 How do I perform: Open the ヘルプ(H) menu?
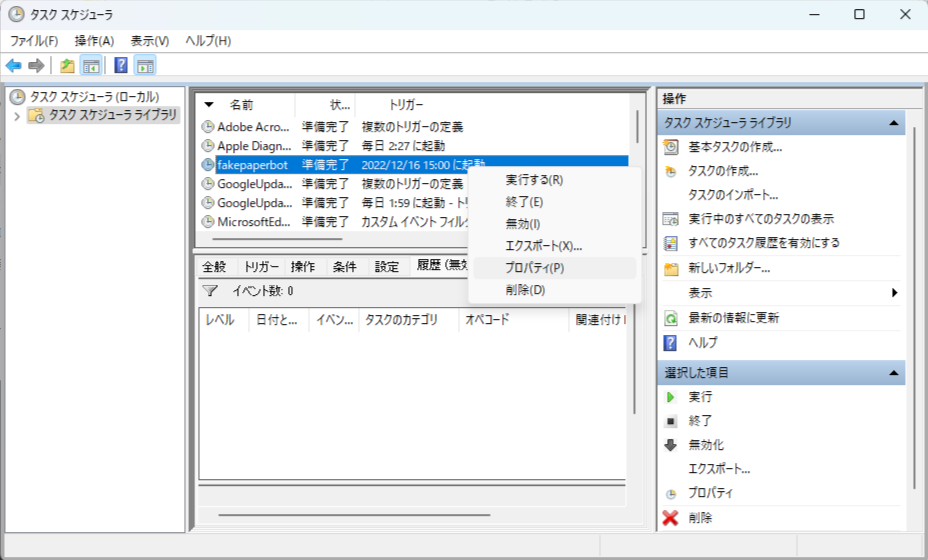click(x=208, y=41)
